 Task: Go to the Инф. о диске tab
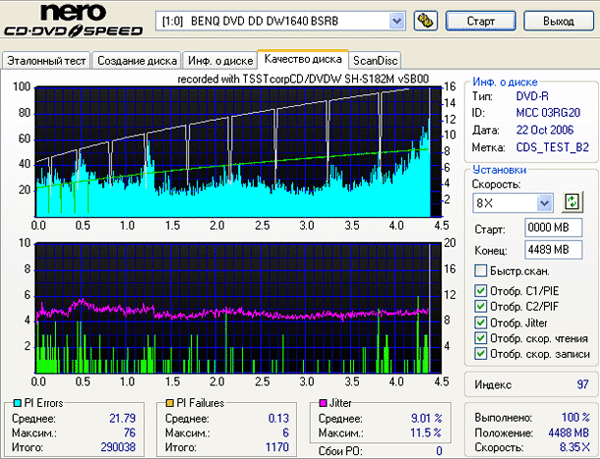tap(218, 61)
